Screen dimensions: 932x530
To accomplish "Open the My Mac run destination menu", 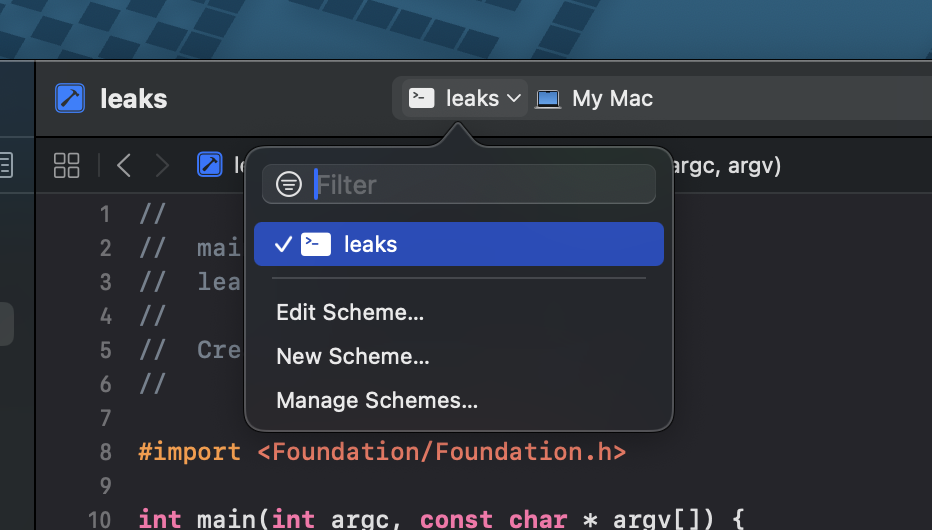I will point(612,99).
